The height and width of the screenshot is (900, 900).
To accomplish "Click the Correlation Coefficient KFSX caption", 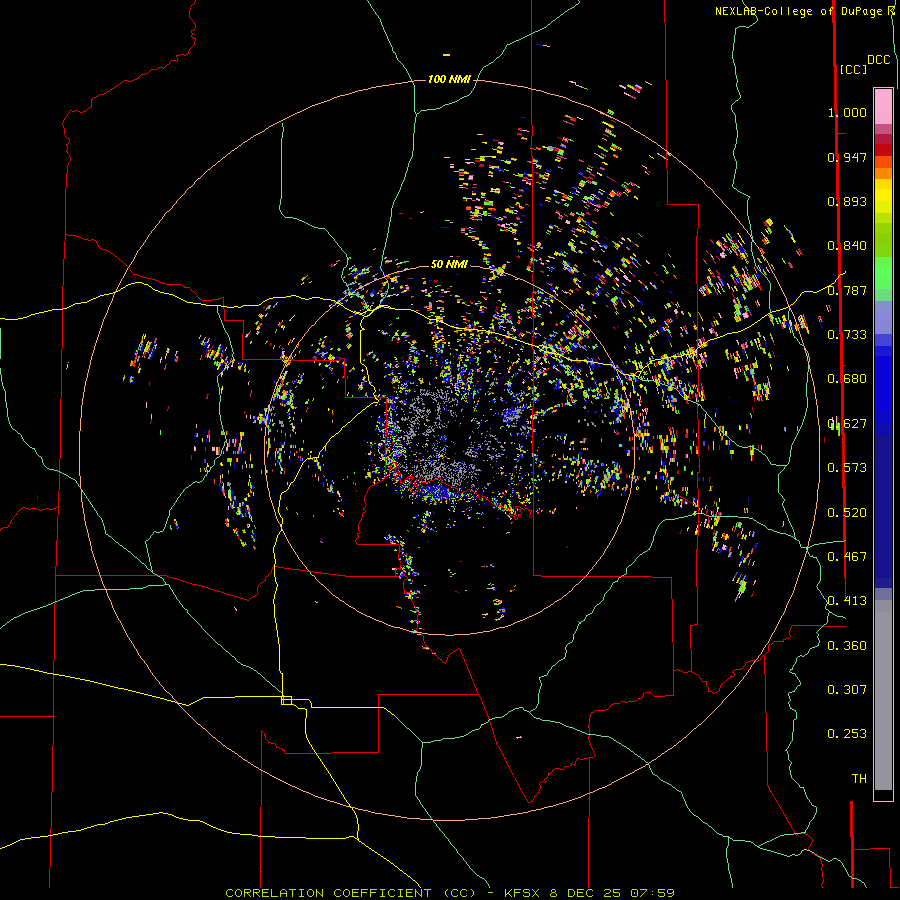I will point(449,893).
